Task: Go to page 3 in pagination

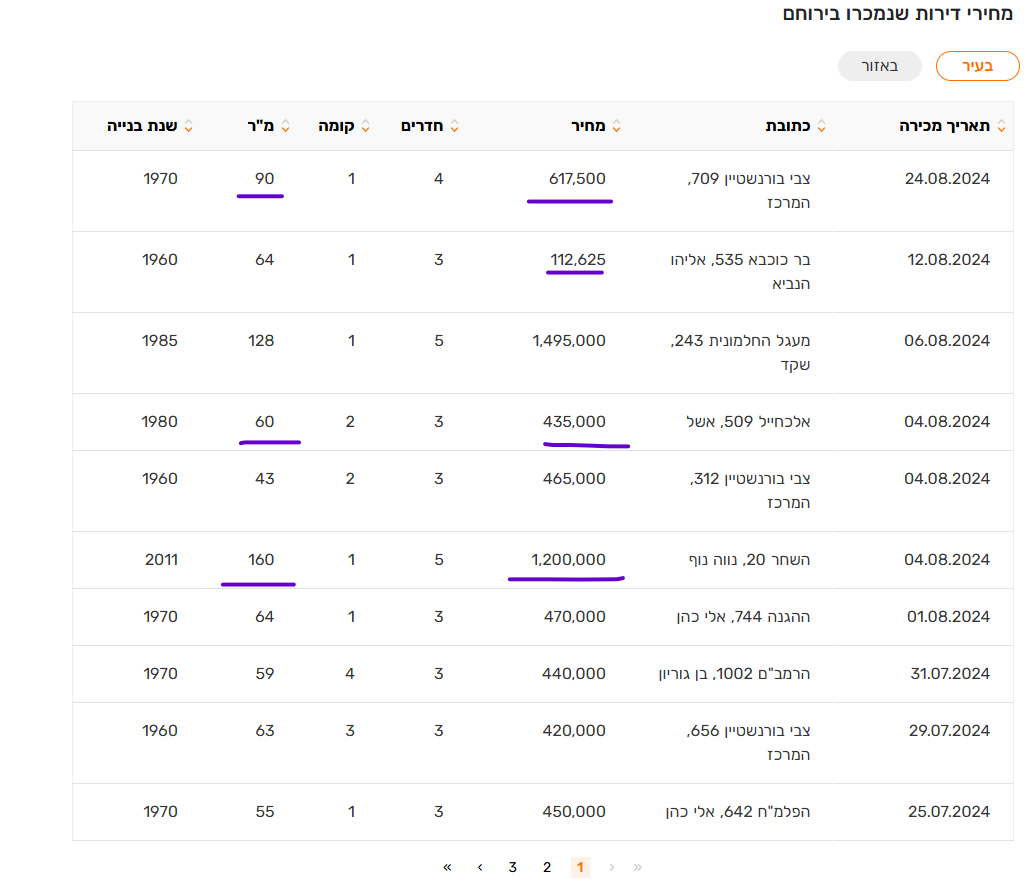Action: click(x=513, y=867)
